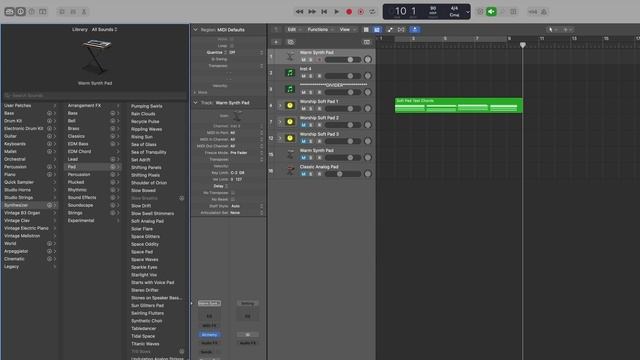Viewport: 640px width, 360px height.
Task: Toggle the Inspector button in control bar
Action: [x=20, y=12]
